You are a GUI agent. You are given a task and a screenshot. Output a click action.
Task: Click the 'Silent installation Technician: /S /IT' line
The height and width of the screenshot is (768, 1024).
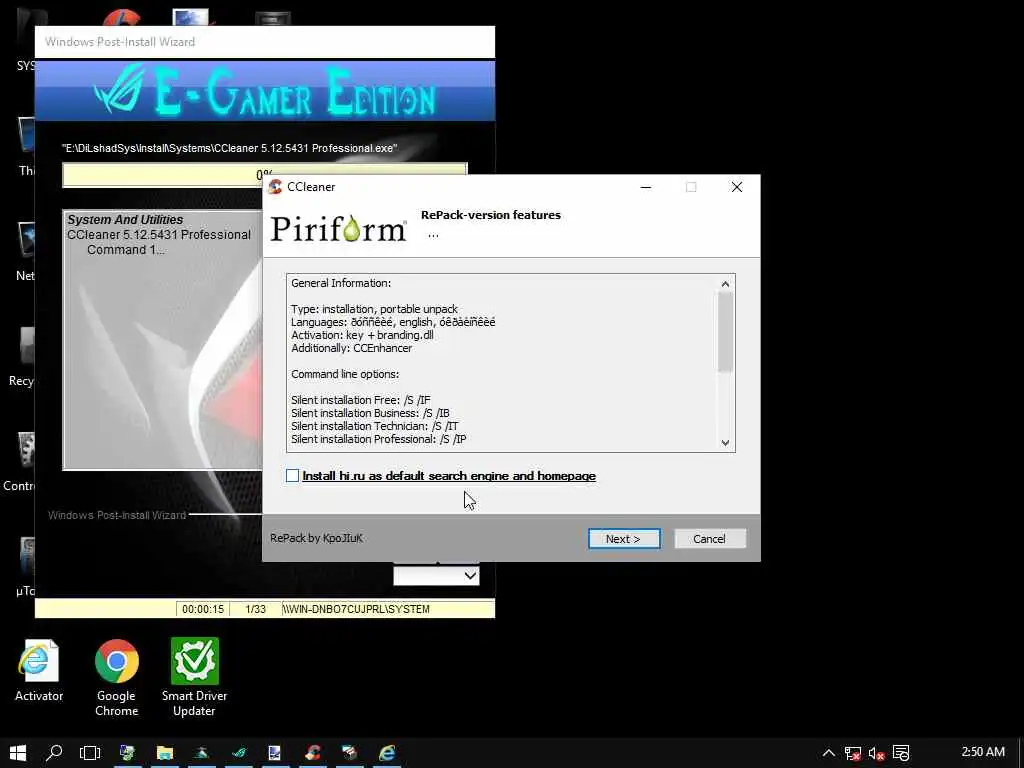[375, 426]
